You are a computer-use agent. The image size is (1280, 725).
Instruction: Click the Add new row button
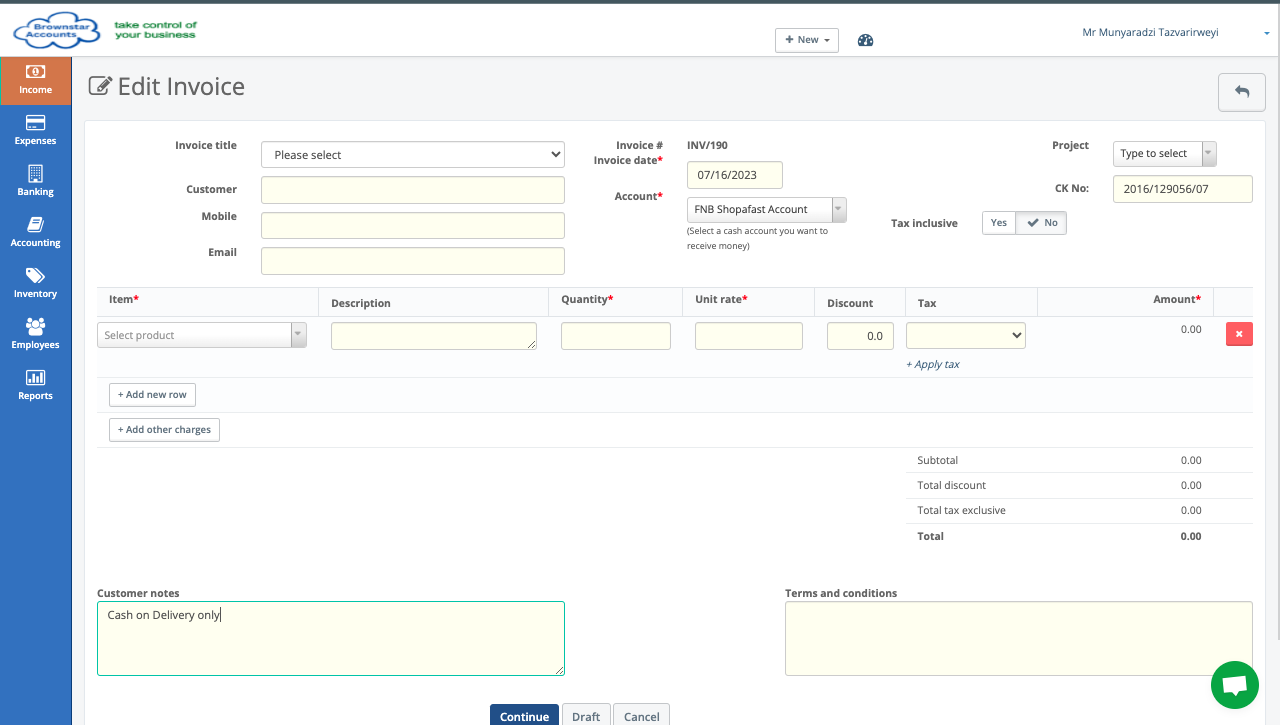[x=152, y=394]
